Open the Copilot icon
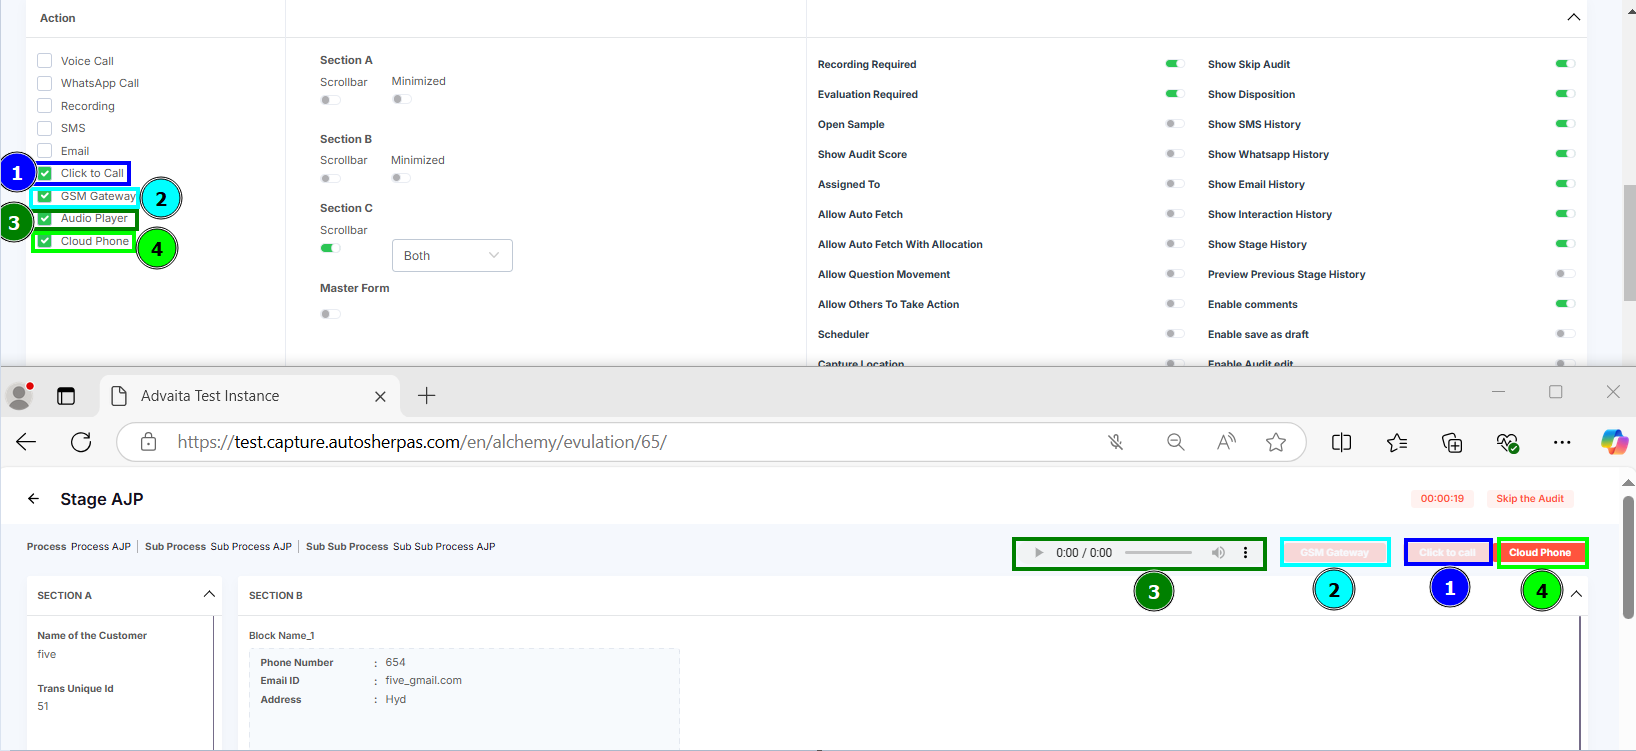The width and height of the screenshot is (1636, 751). (x=1614, y=442)
